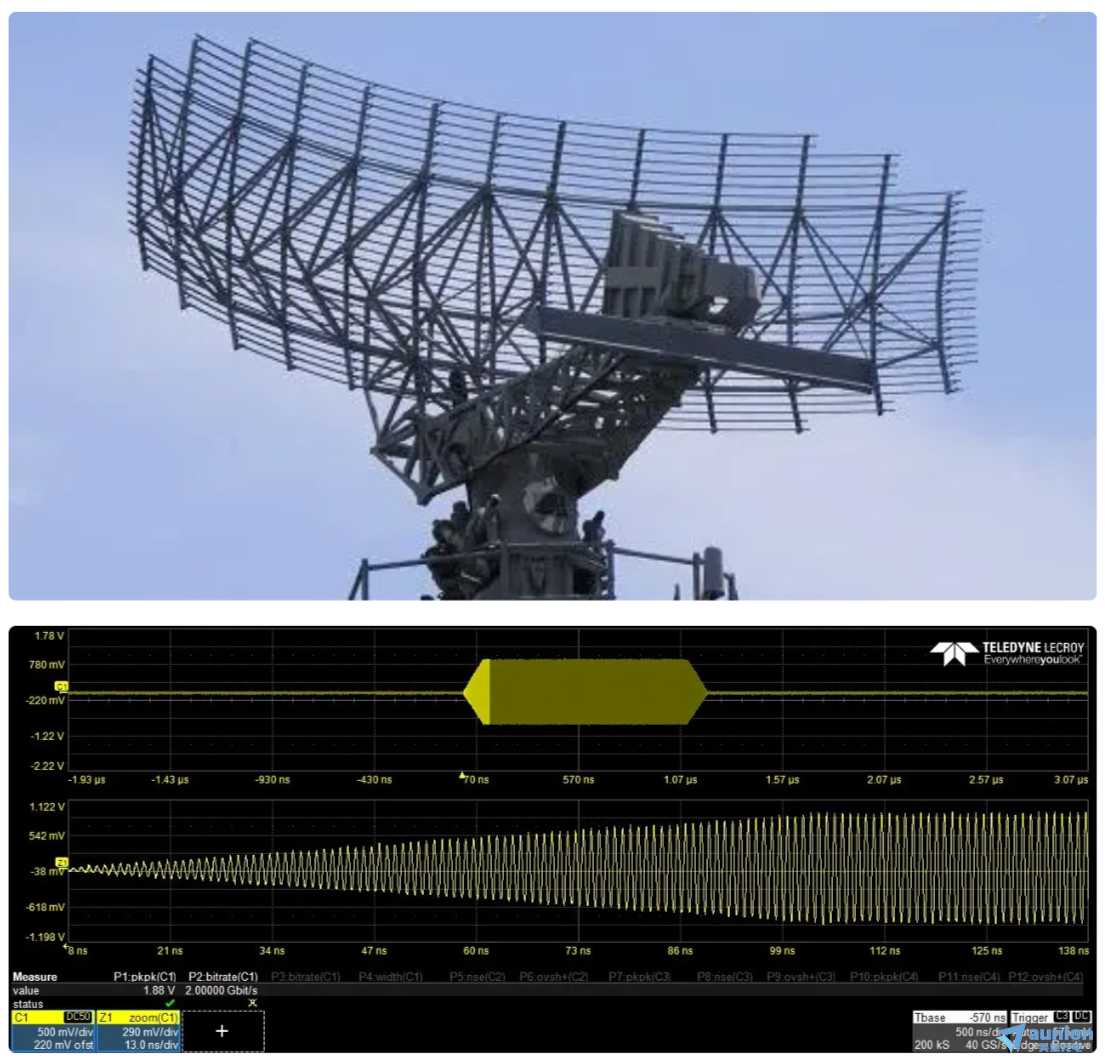Click the C1 trace marker on upper grid
This screenshot has height=1063, width=1105.
[x=61, y=686]
